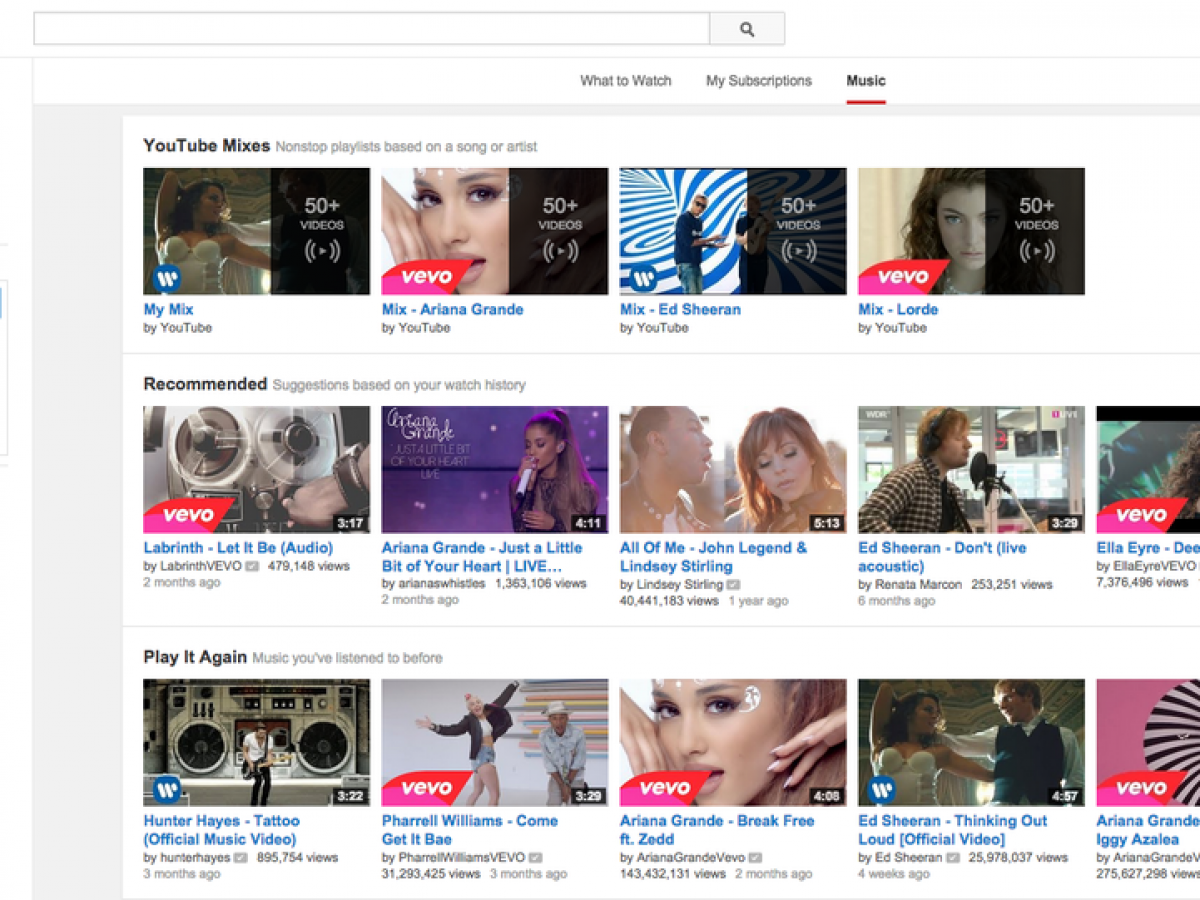This screenshot has width=1200, height=900.
Task: Open the My Subscriptions tab
Action: tap(759, 81)
